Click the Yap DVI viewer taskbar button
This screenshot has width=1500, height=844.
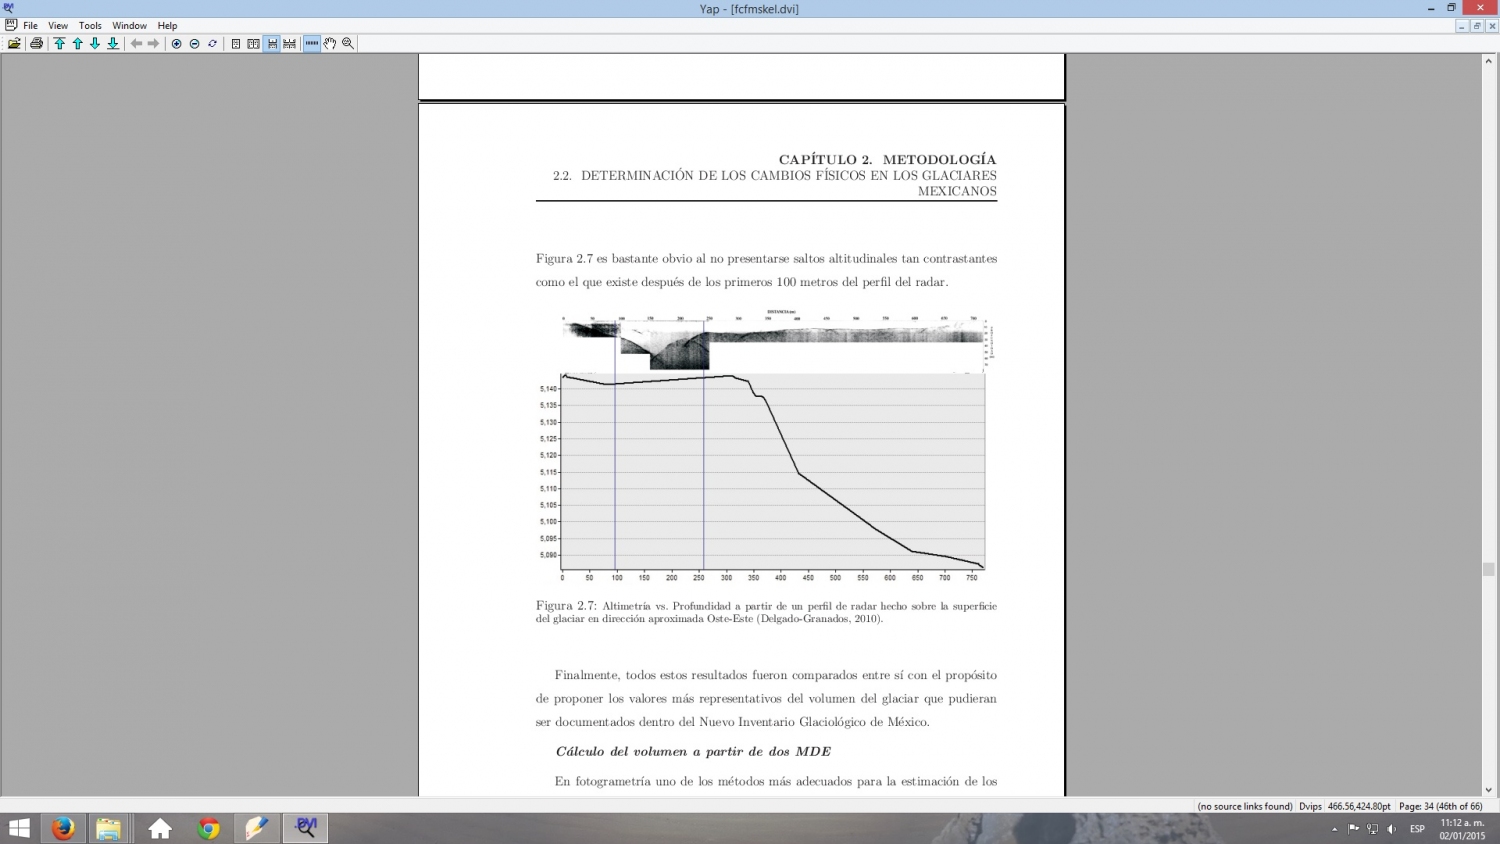tap(306, 828)
